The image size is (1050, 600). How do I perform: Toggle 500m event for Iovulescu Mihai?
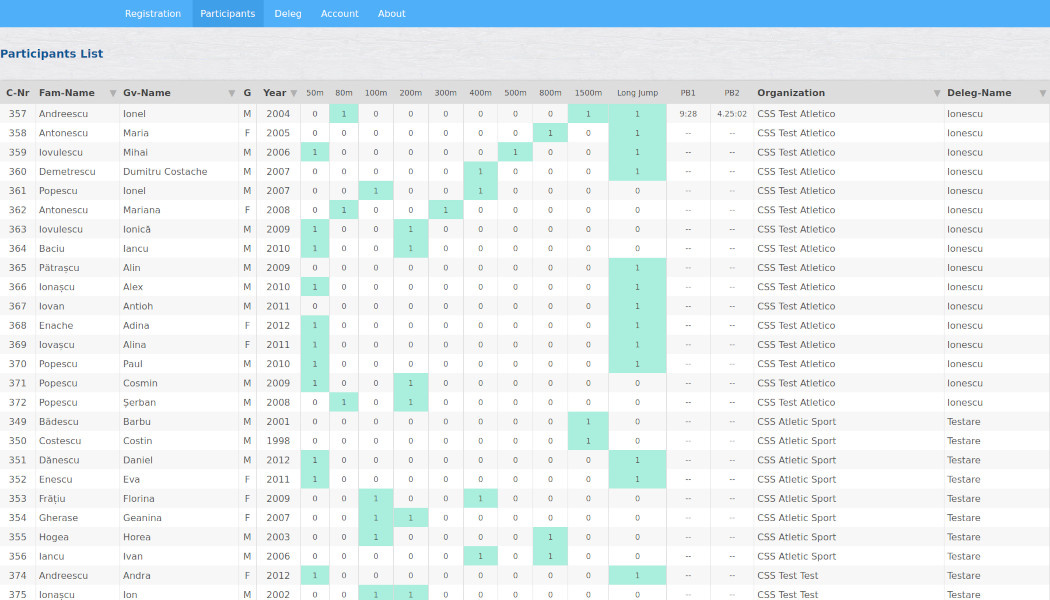click(515, 152)
